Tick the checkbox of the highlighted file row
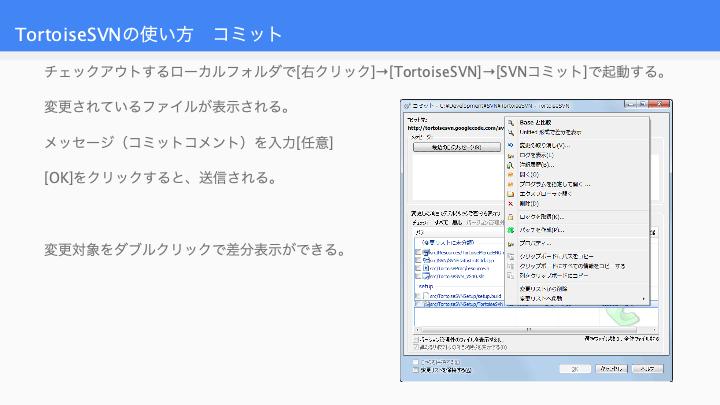This screenshot has height=405, width=720. [x=418, y=304]
